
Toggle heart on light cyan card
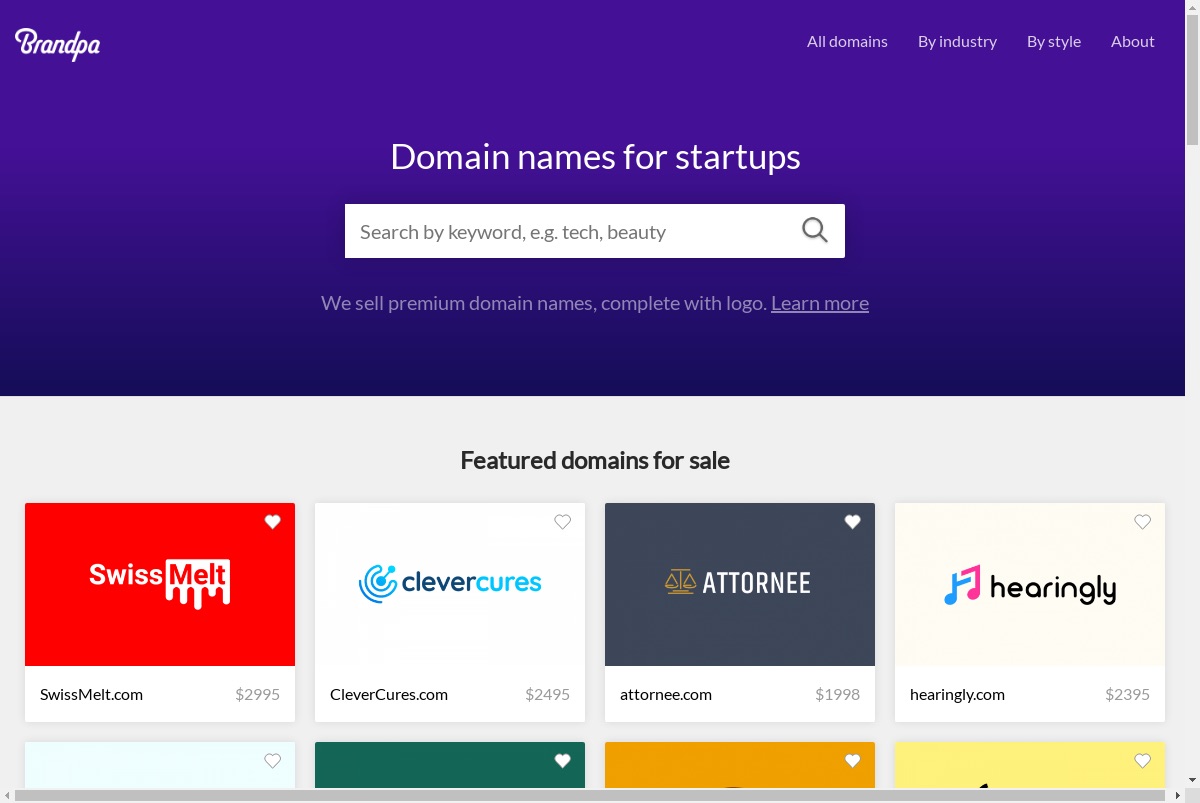point(272,761)
